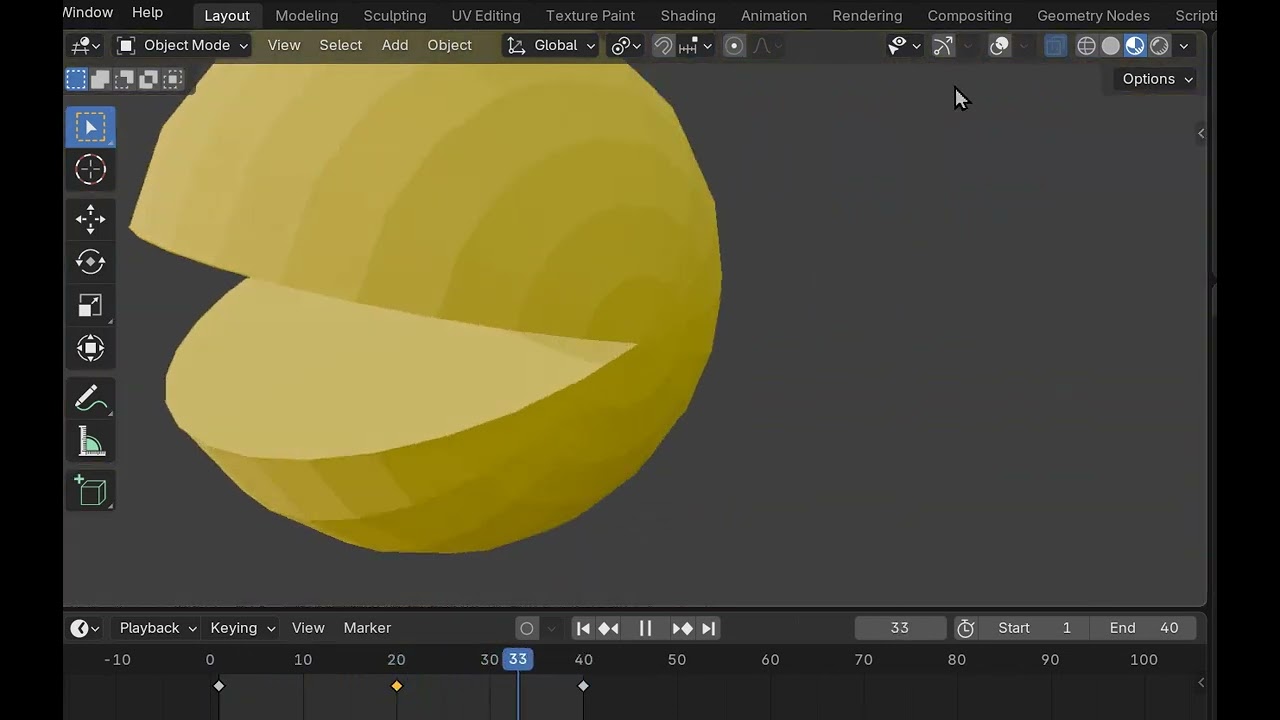Click the subtract selection mode icon

[124, 79]
